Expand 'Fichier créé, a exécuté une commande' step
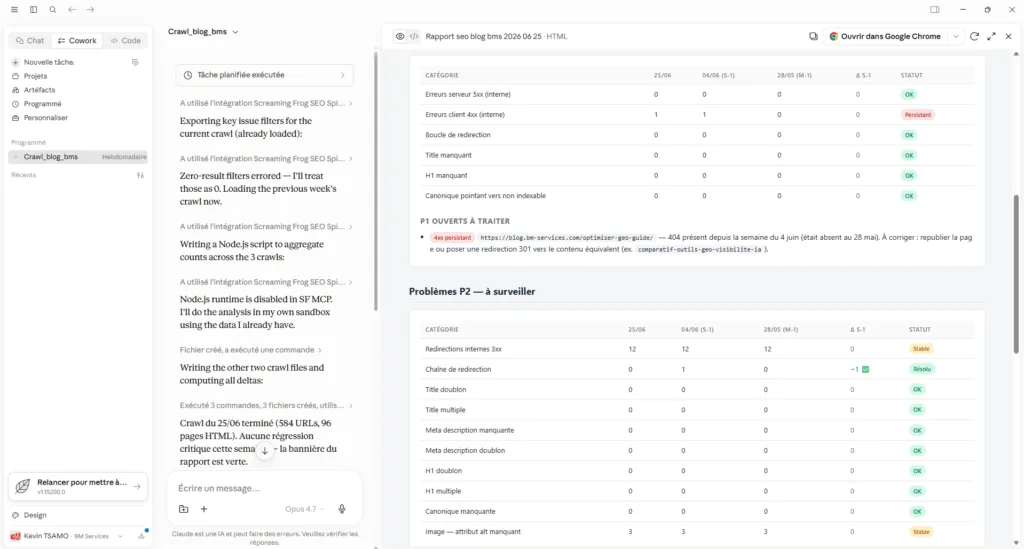This screenshot has width=1024, height=549. point(251,350)
